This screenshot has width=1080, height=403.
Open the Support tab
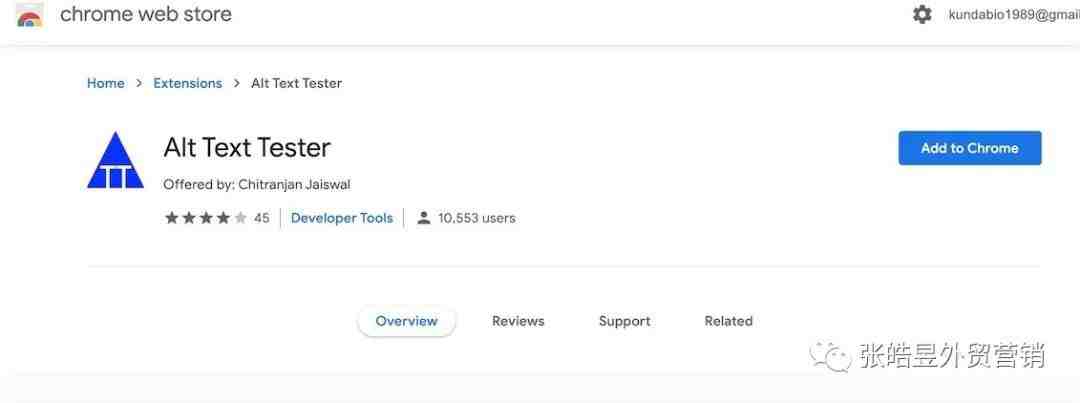pyautogui.click(x=624, y=321)
